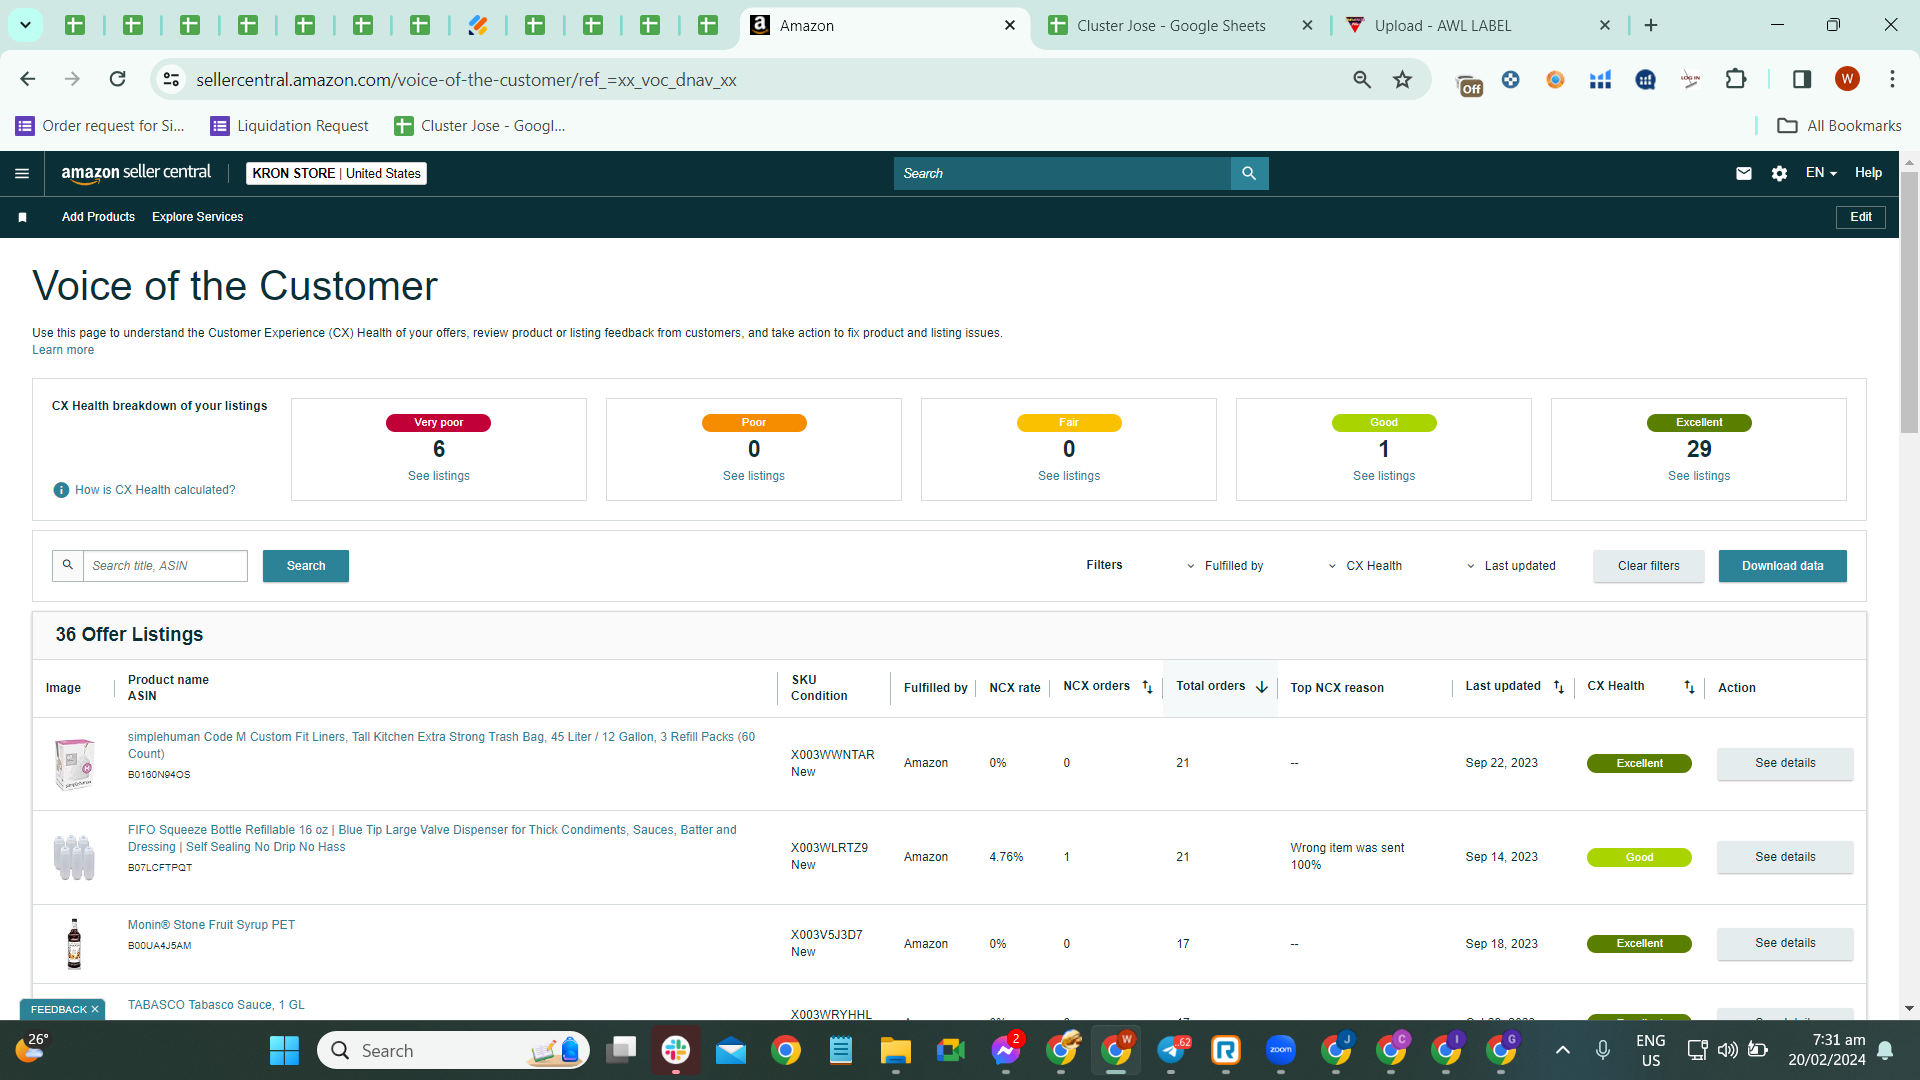Click the Edit button in navigation bar

(1861, 217)
